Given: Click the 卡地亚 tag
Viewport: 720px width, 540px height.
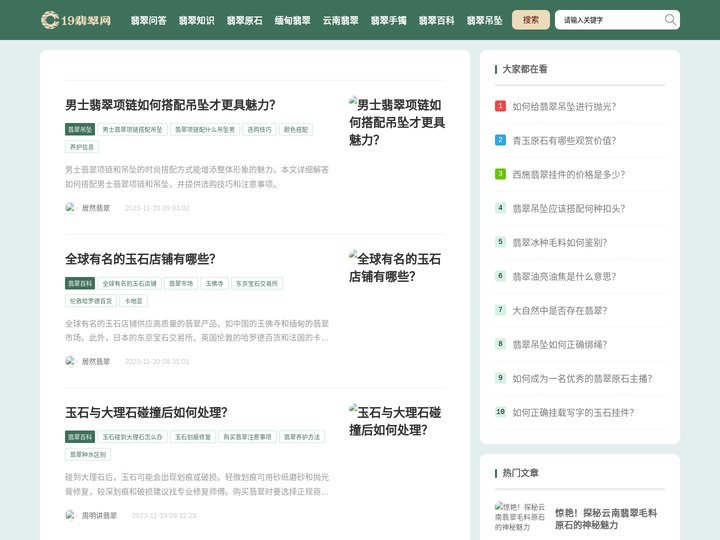Looking at the screenshot, I should point(134,301).
